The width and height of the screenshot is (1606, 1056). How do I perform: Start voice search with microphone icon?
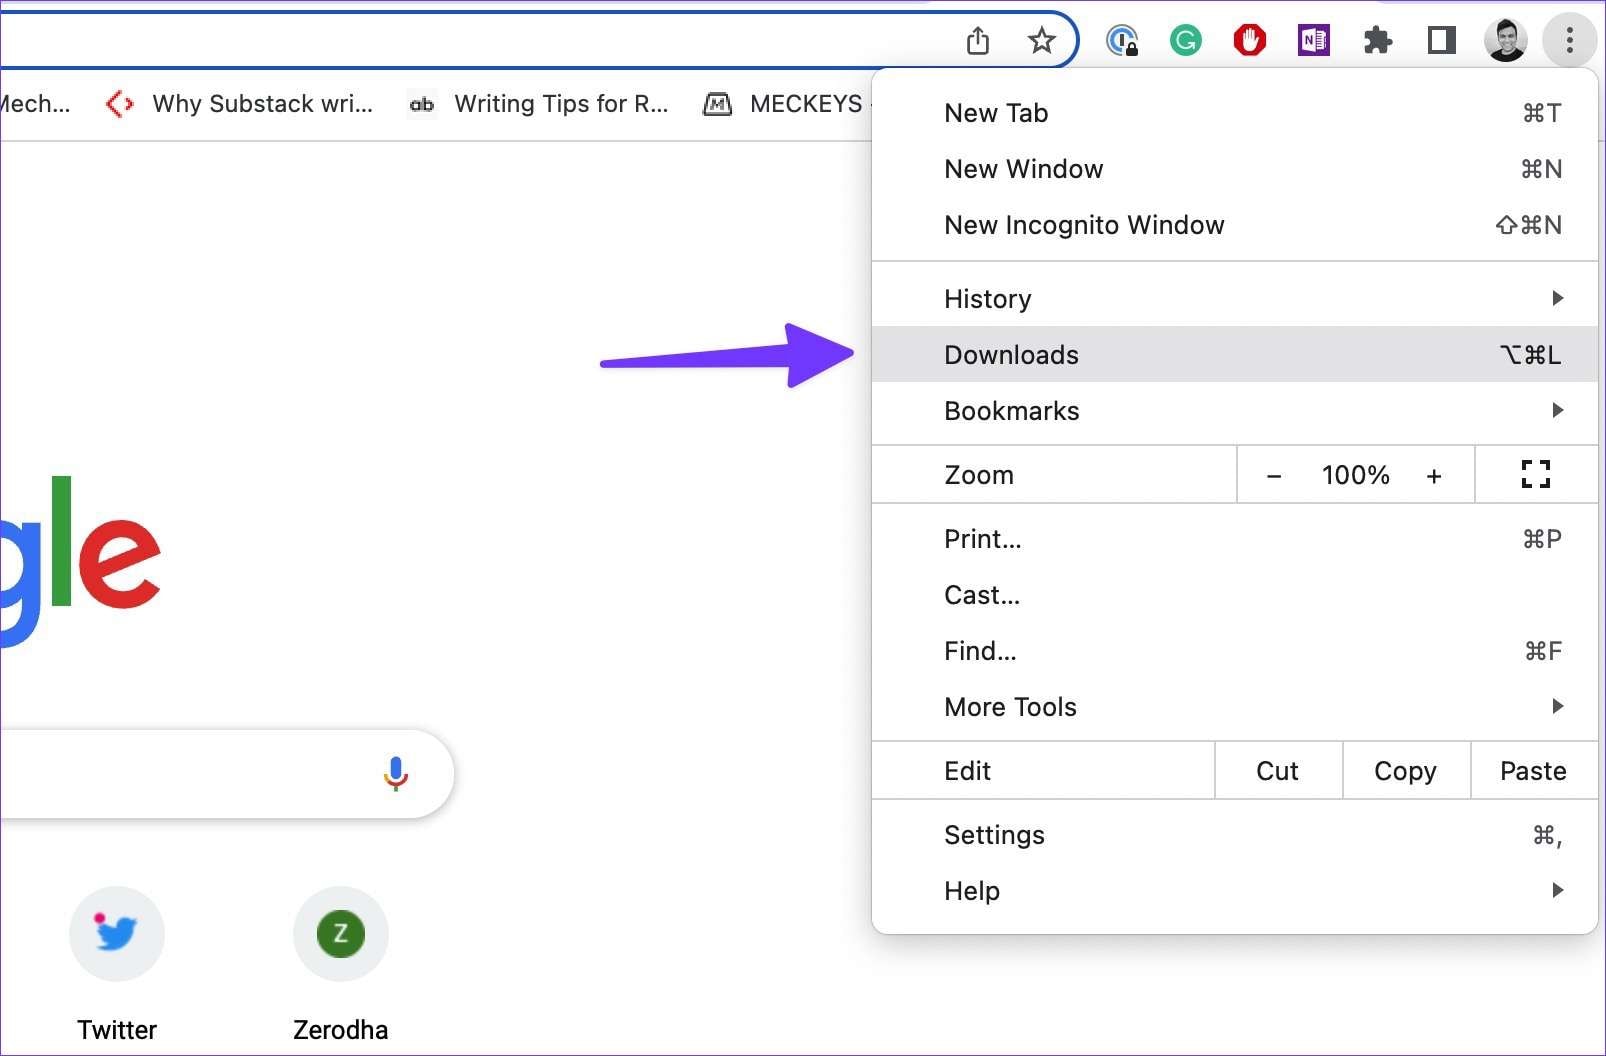(x=396, y=774)
